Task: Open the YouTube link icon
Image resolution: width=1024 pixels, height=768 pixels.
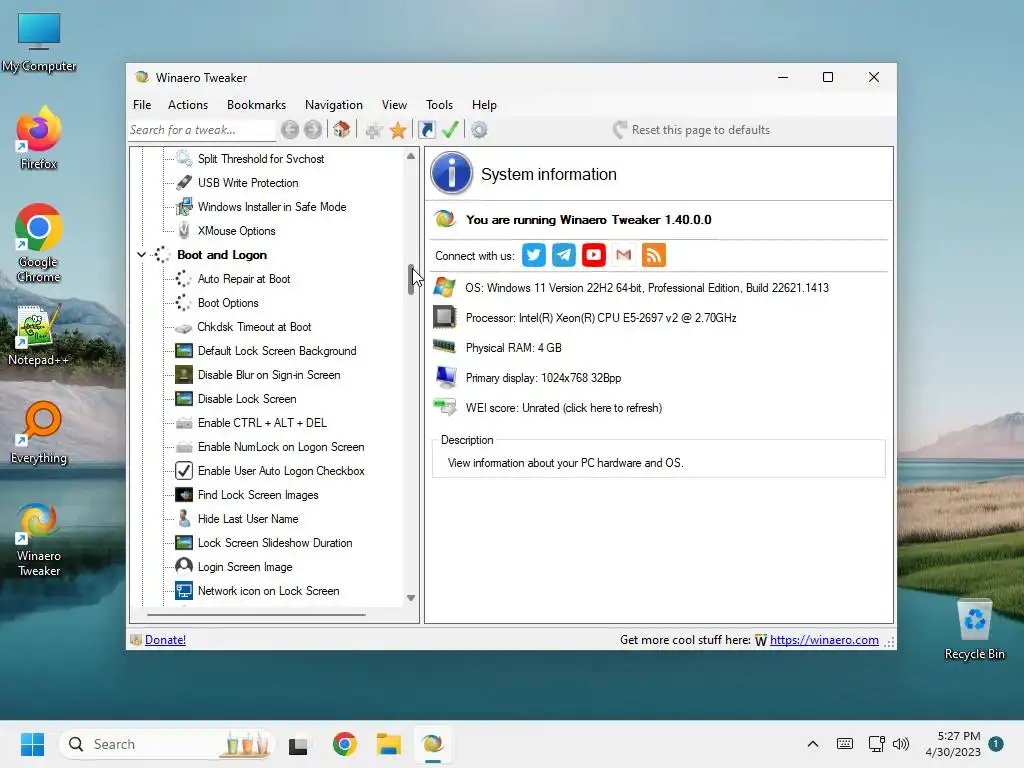Action: pos(594,255)
